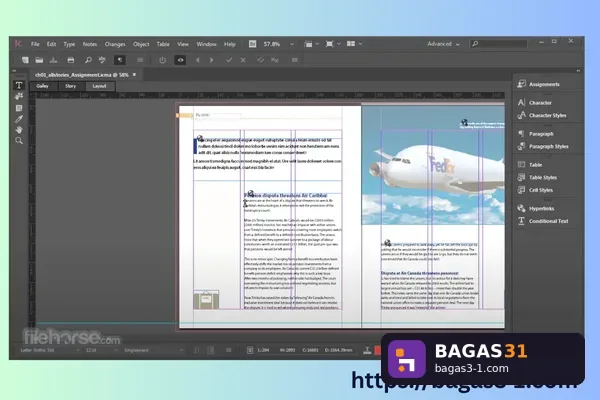Select the Position tool in toolbox
Screen dimensions: 600x400
[19, 96]
